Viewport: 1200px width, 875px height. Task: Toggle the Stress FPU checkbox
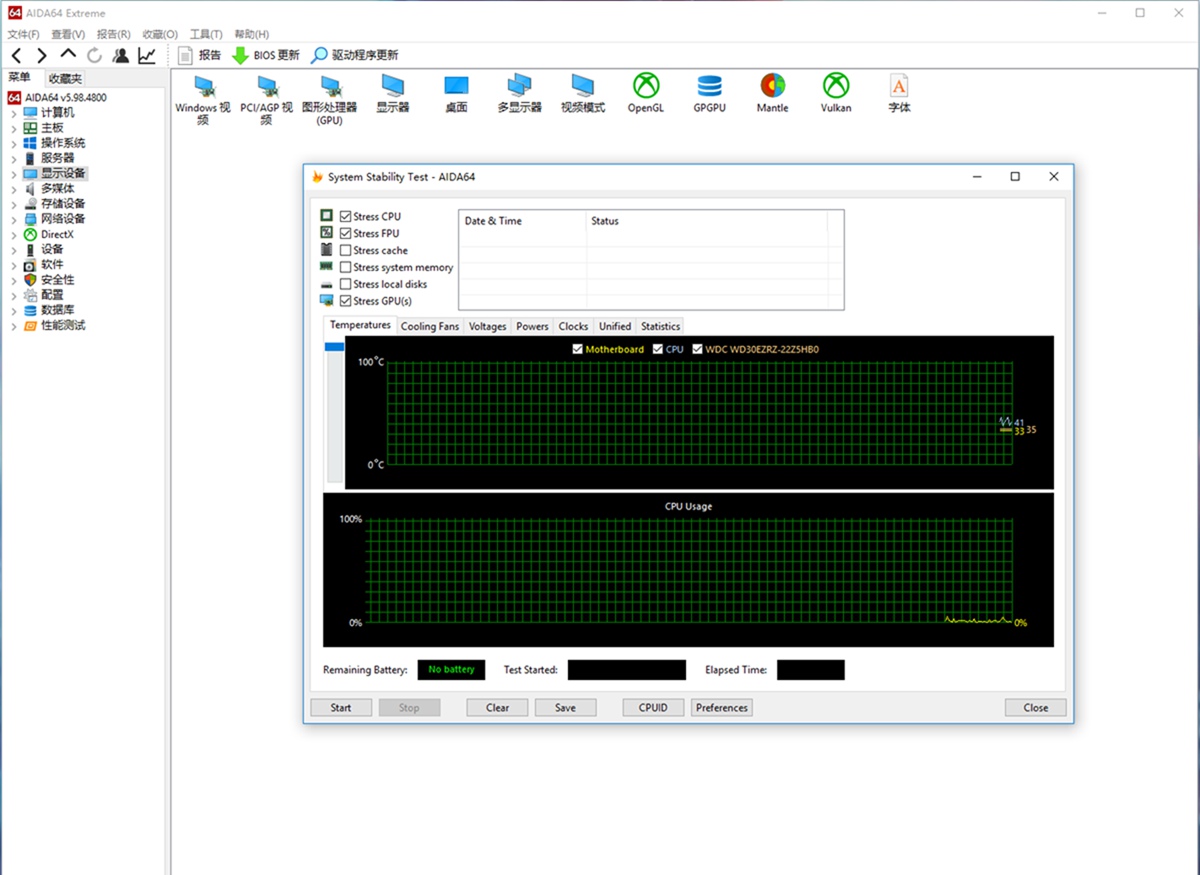click(346, 233)
